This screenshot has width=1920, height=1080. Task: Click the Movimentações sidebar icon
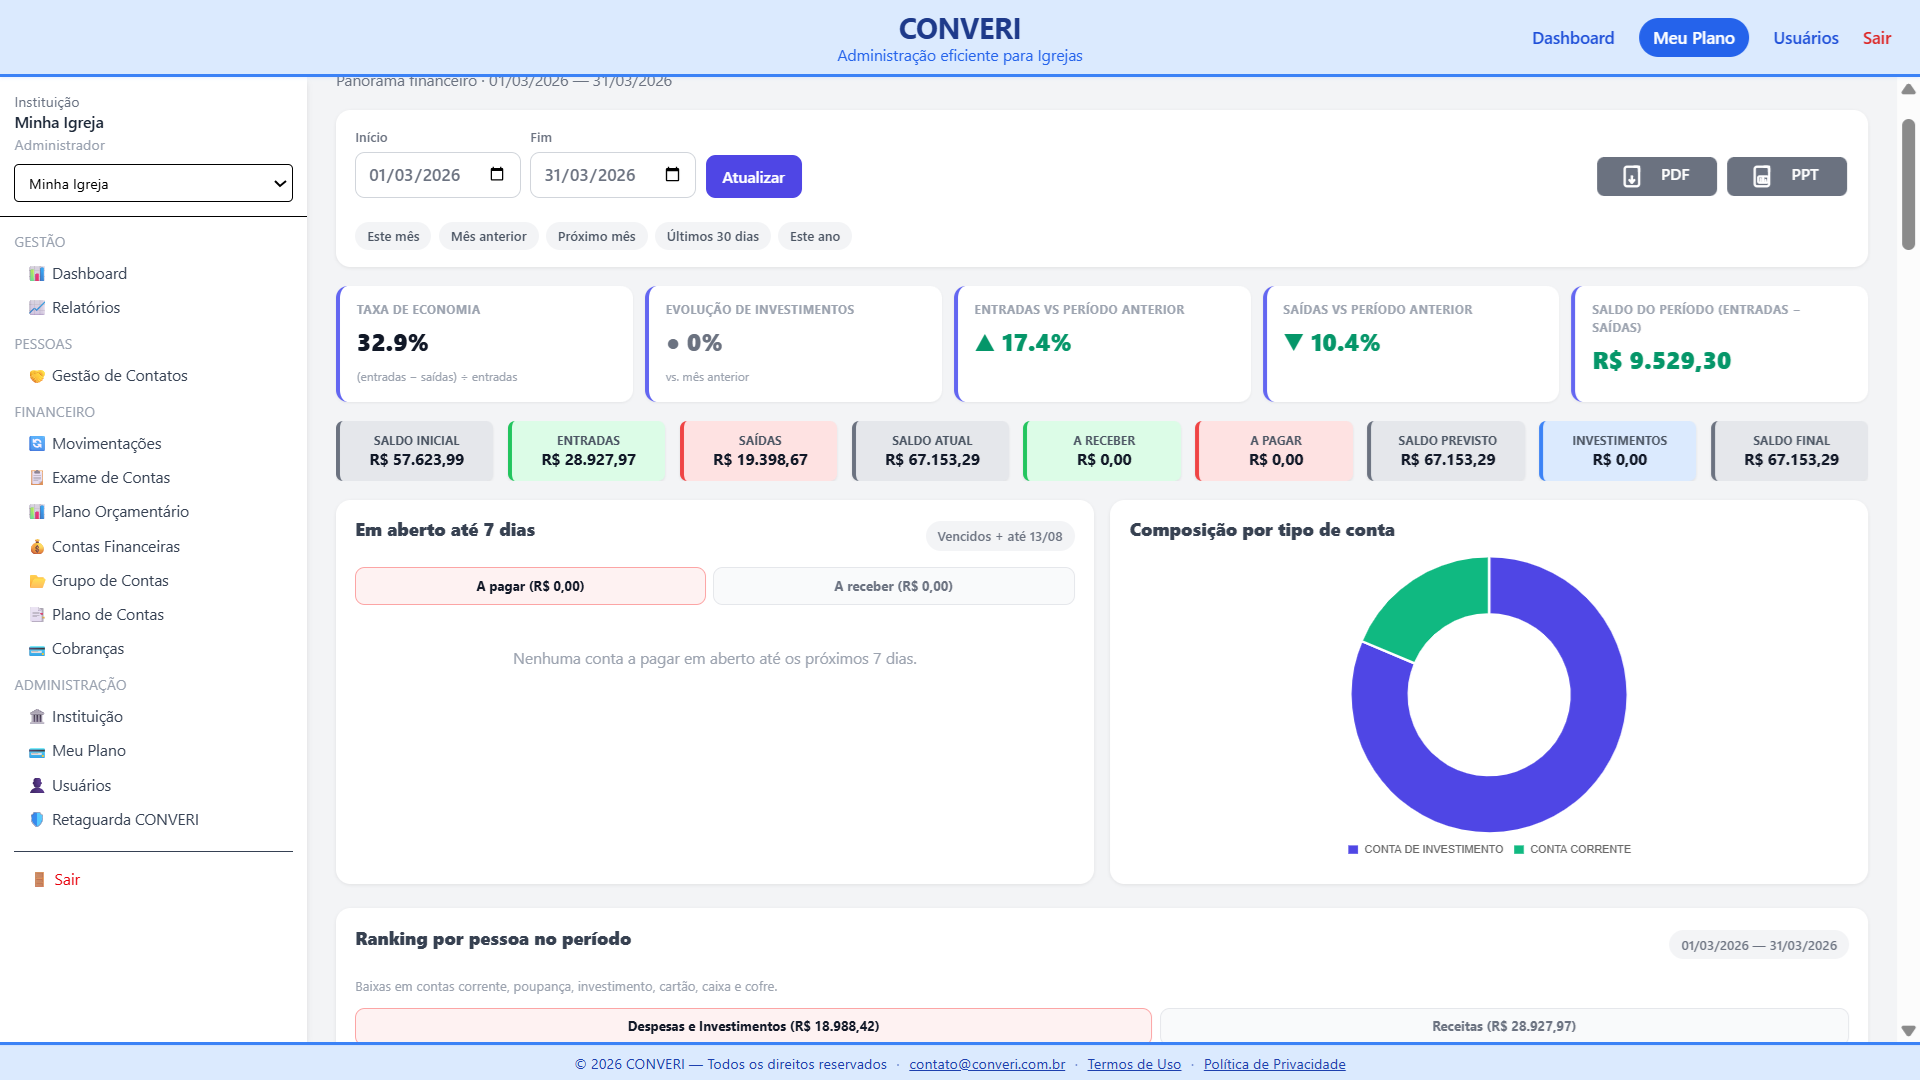(x=37, y=444)
